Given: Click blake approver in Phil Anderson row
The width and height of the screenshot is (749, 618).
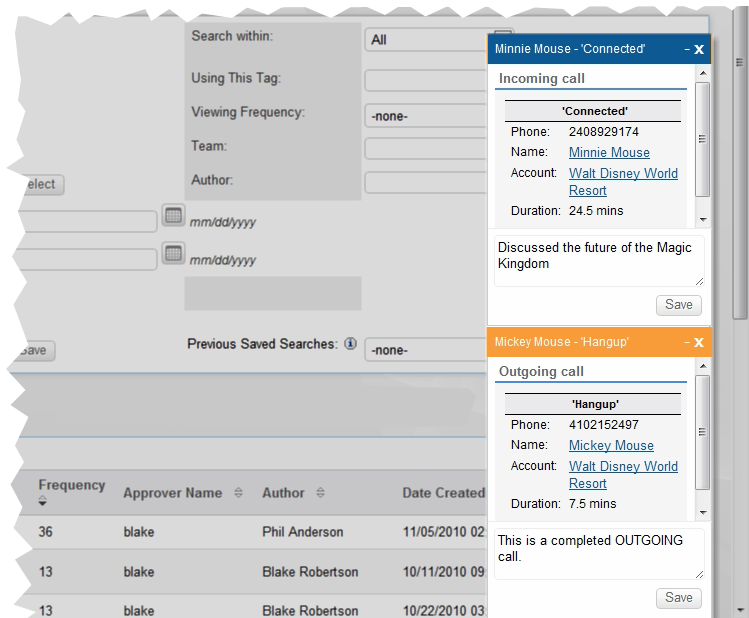Looking at the screenshot, I should tap(139, 532).
